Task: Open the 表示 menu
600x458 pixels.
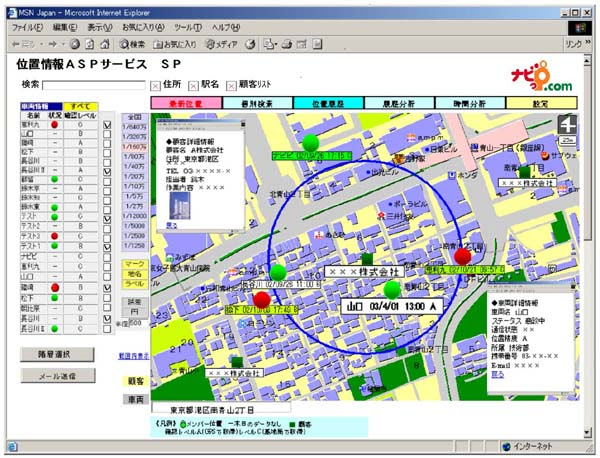Action: coord(99,28)
